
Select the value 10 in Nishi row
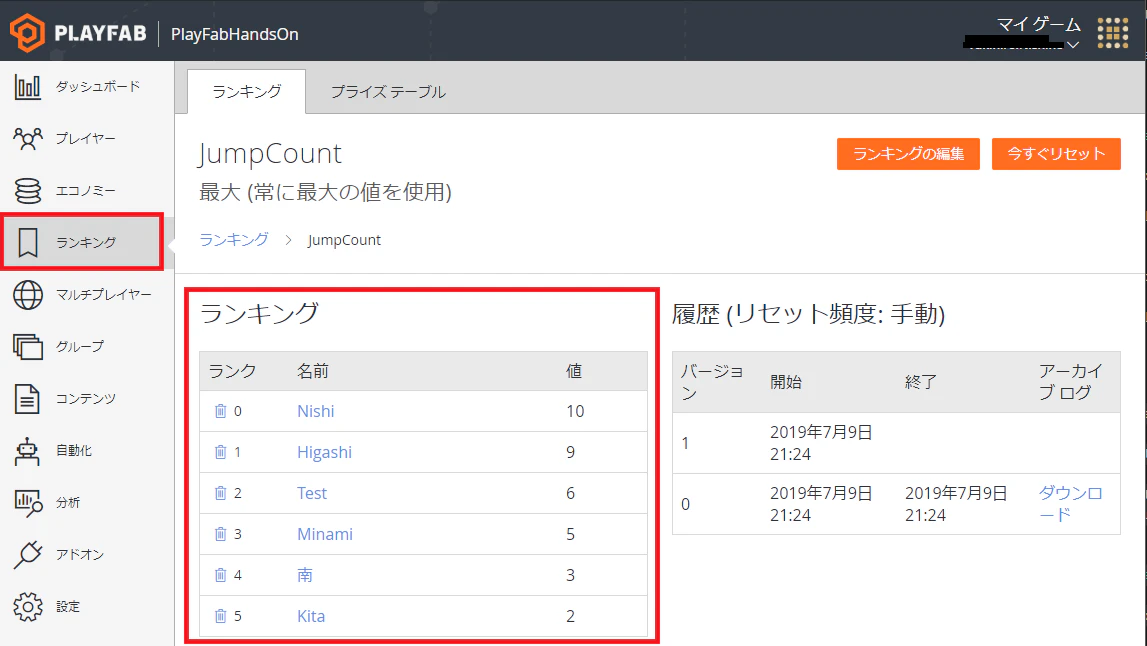(575, 411)
